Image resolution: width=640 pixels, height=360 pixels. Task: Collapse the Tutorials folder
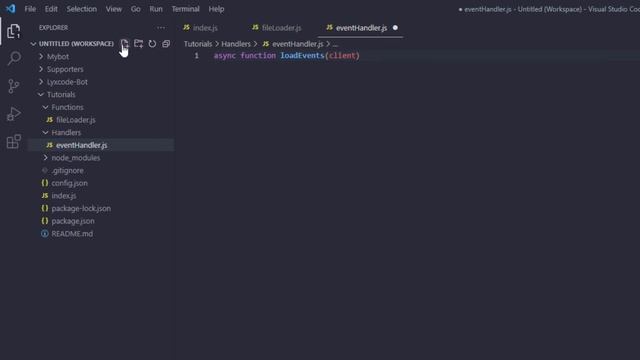click(x=41, y=95)
